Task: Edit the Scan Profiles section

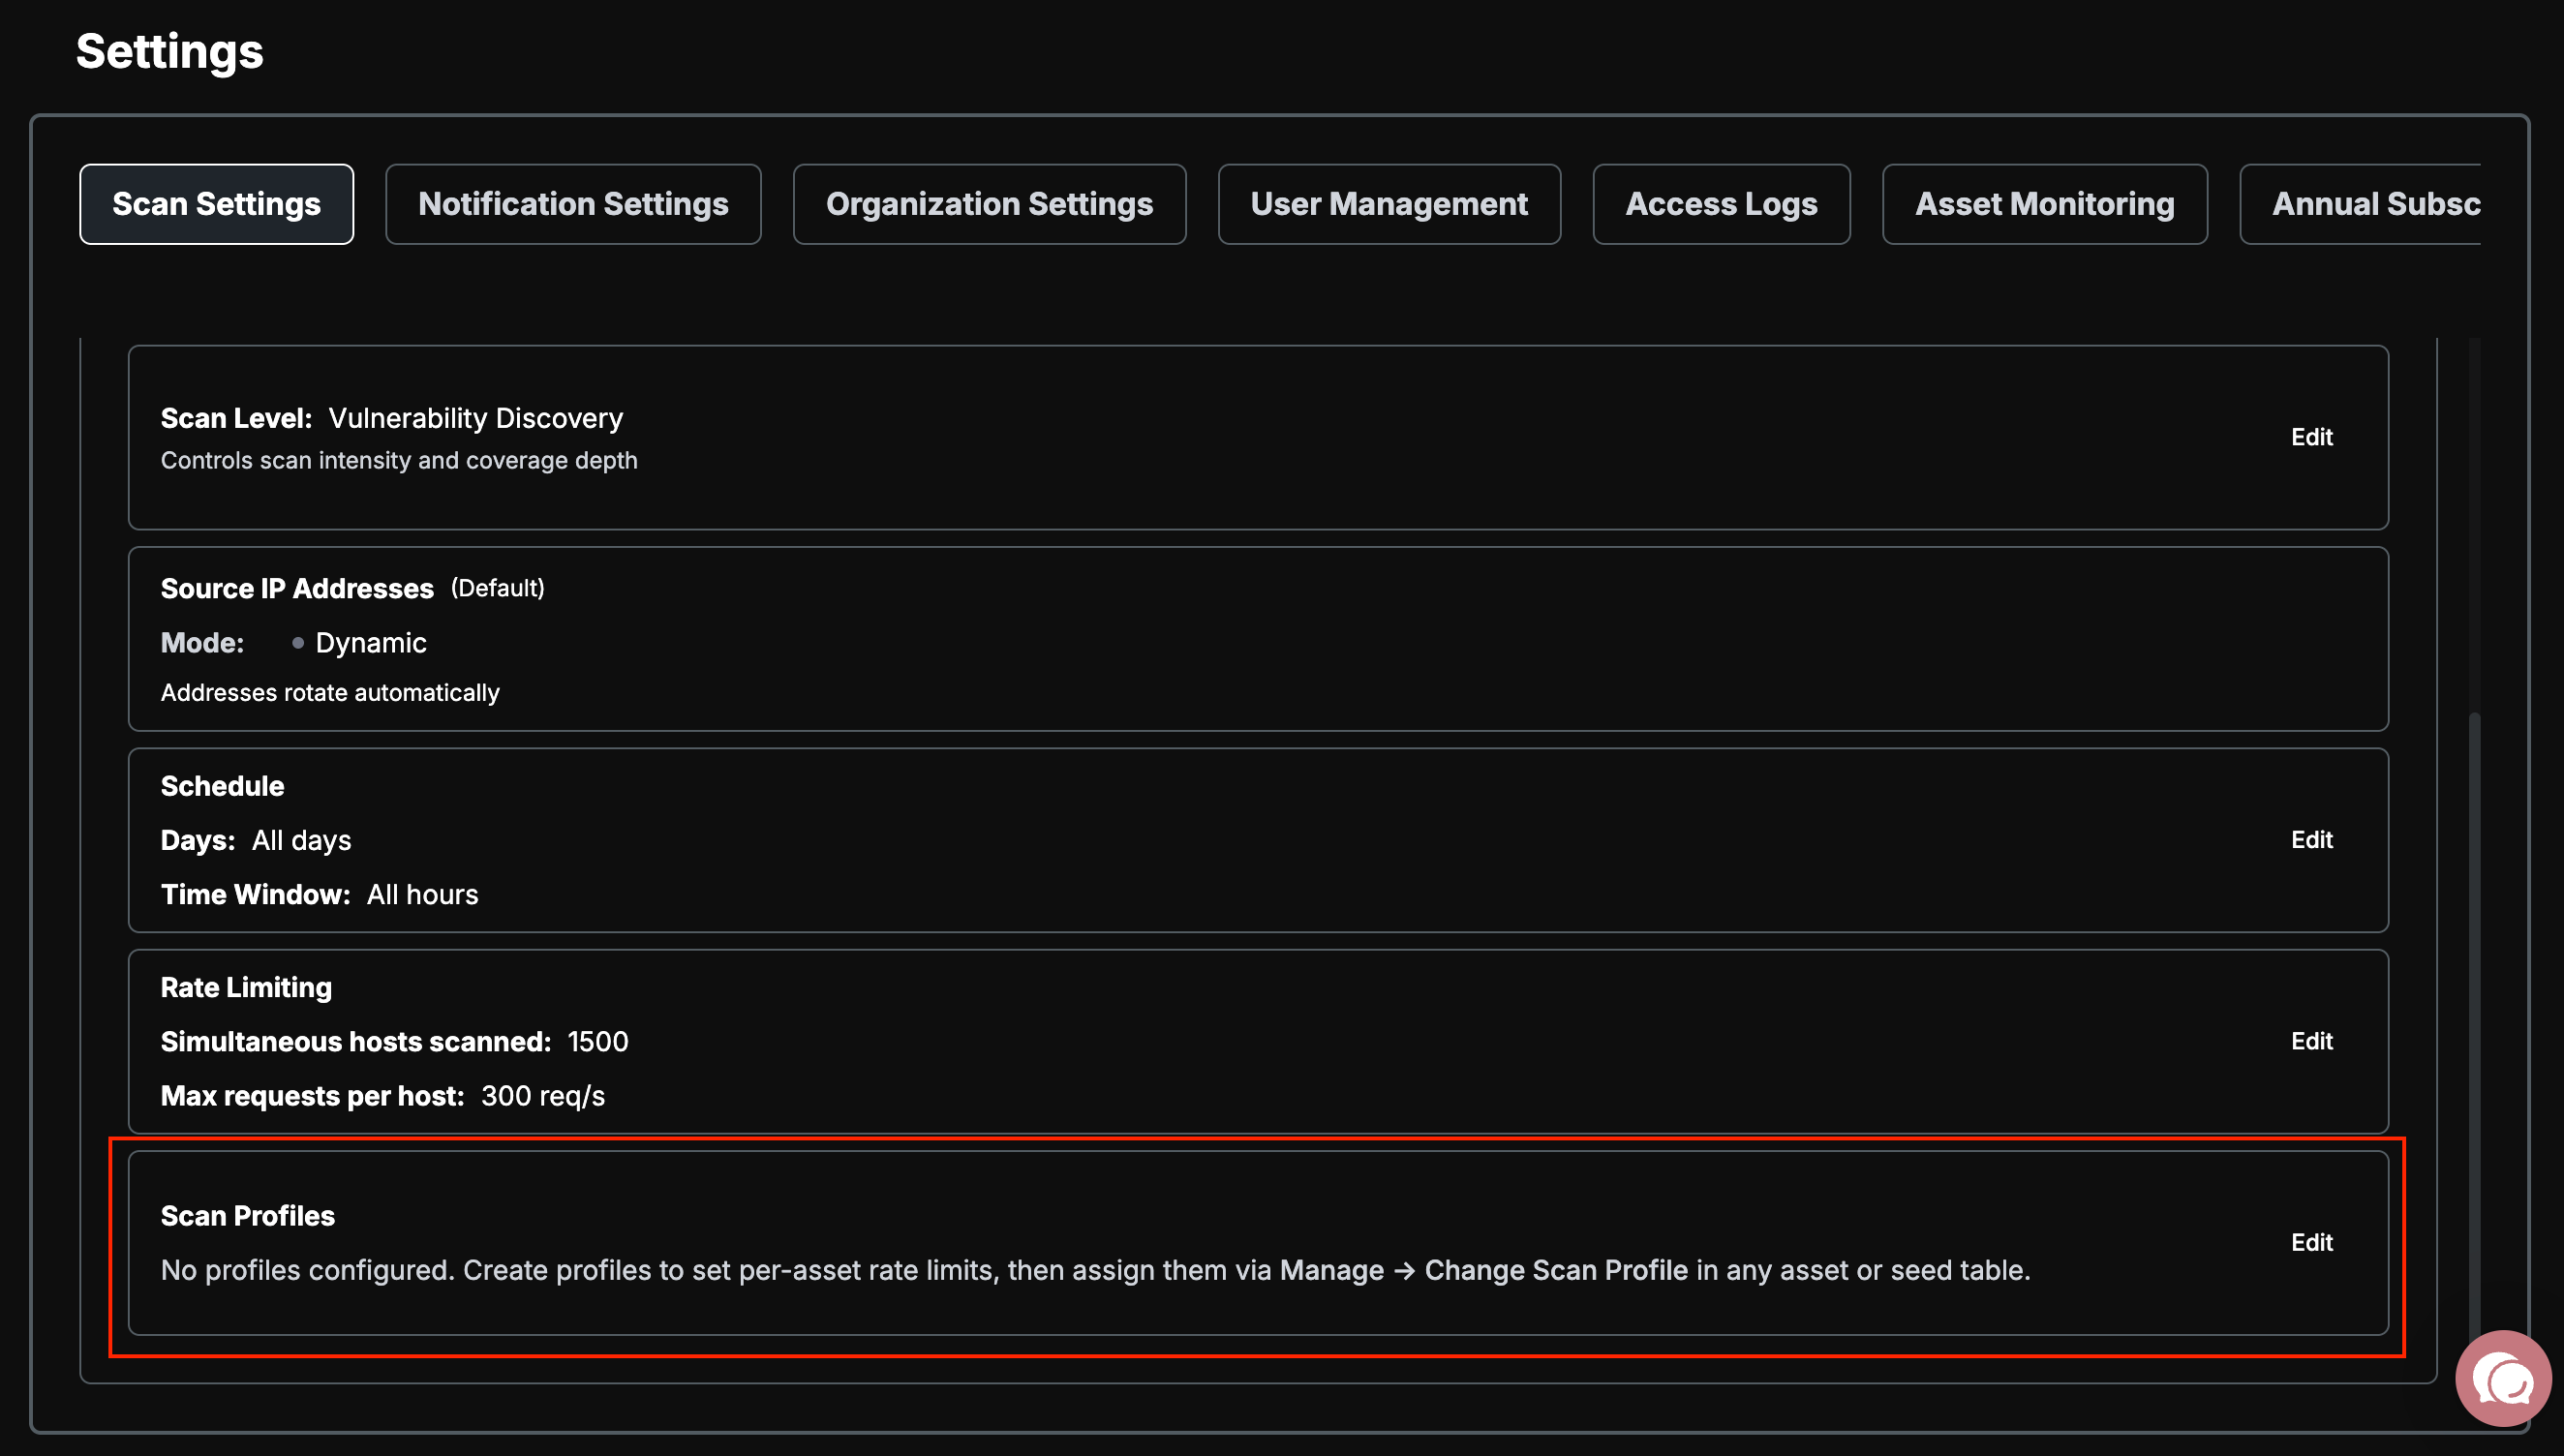Action: [x=2311, y=1242]
